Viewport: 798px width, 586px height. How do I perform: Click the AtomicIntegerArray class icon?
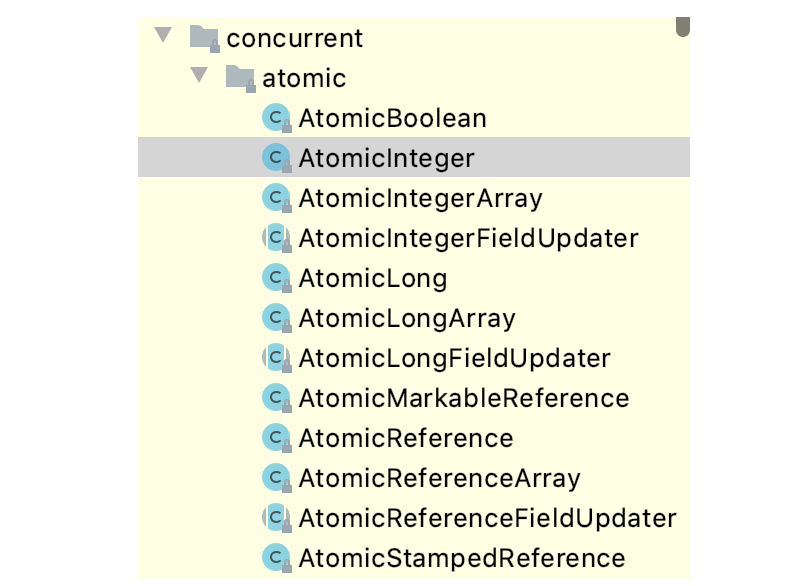[x=275, y=198]
